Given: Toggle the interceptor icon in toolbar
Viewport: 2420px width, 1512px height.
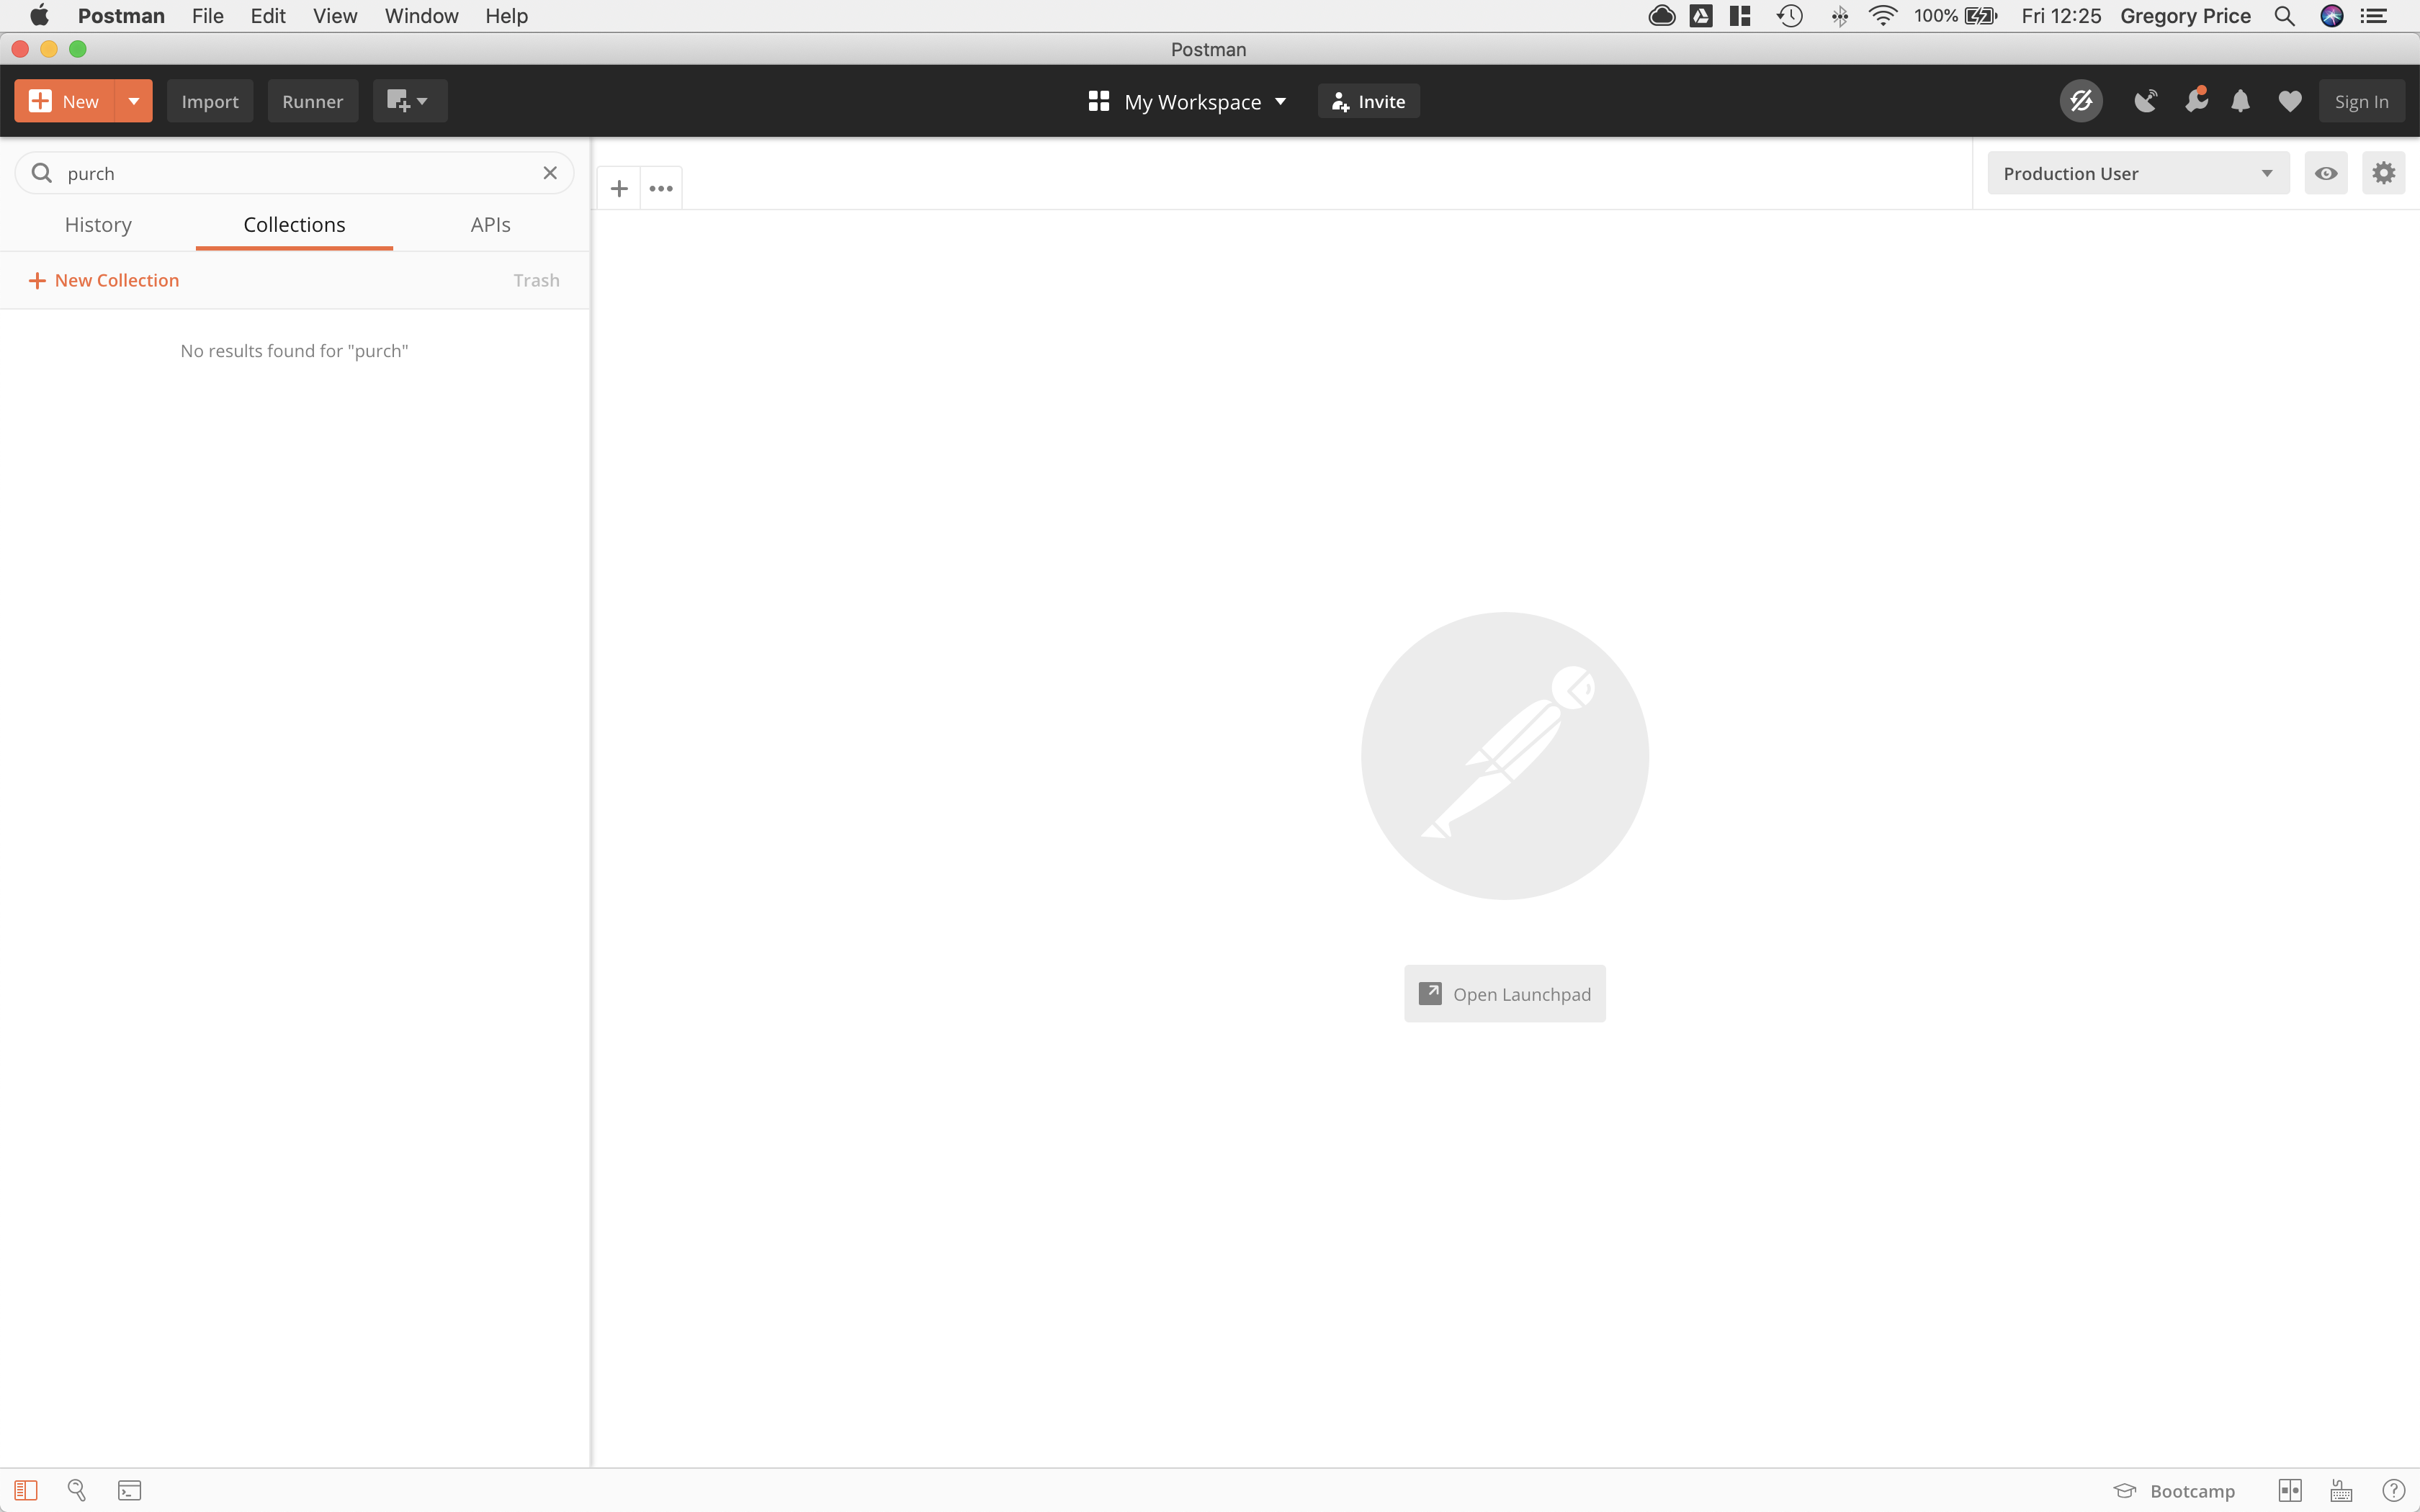Looking at the screenshot, I should 2145,99.
